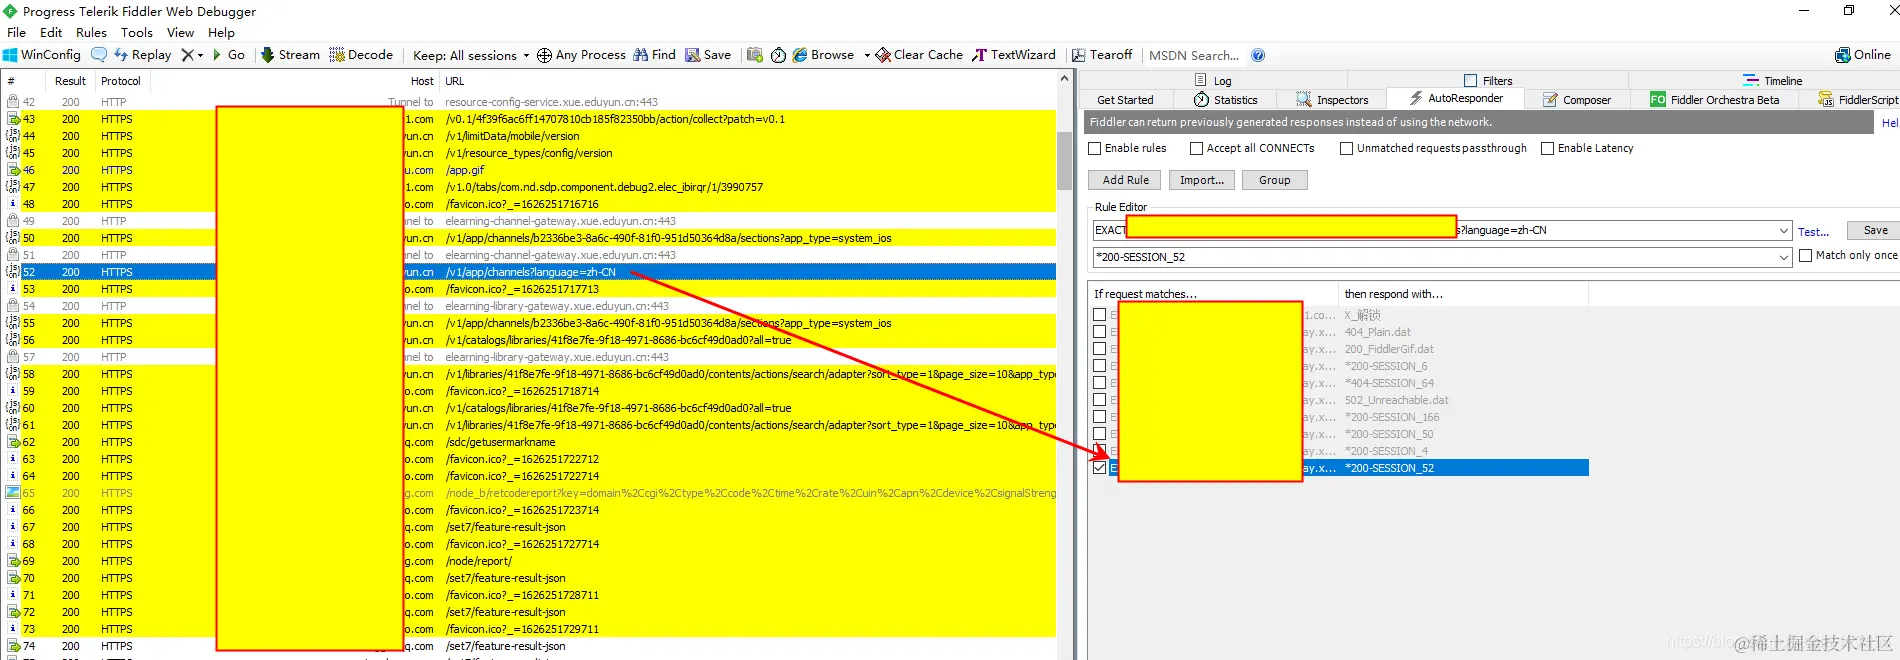
Task: Check 'Unmatched requests passthrough'
Action: (1347, 148)
